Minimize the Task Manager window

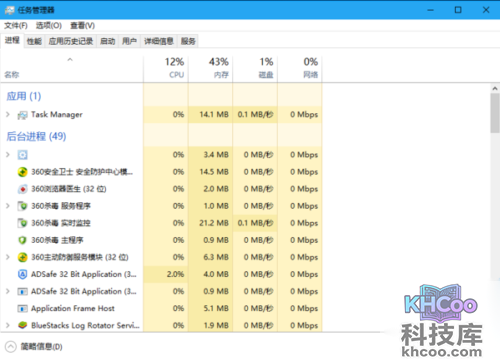point(431,10)
